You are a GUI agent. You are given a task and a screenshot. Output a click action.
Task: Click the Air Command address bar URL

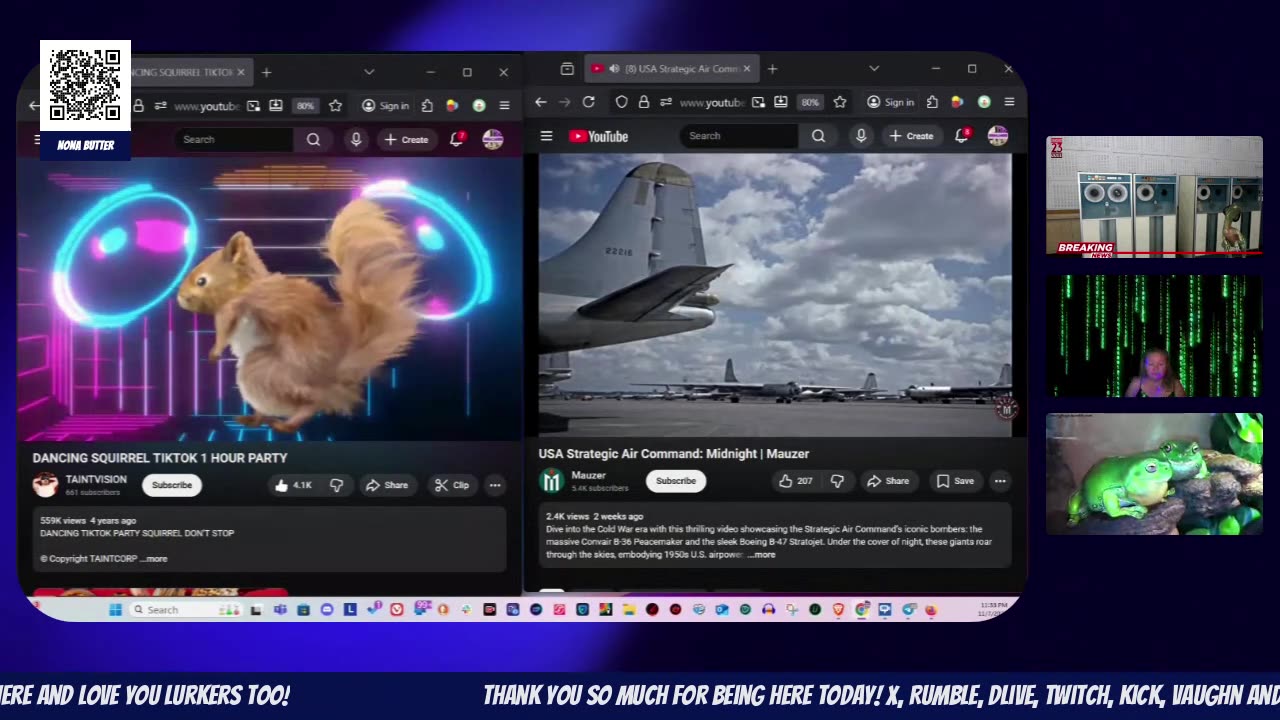coord(711,102)
